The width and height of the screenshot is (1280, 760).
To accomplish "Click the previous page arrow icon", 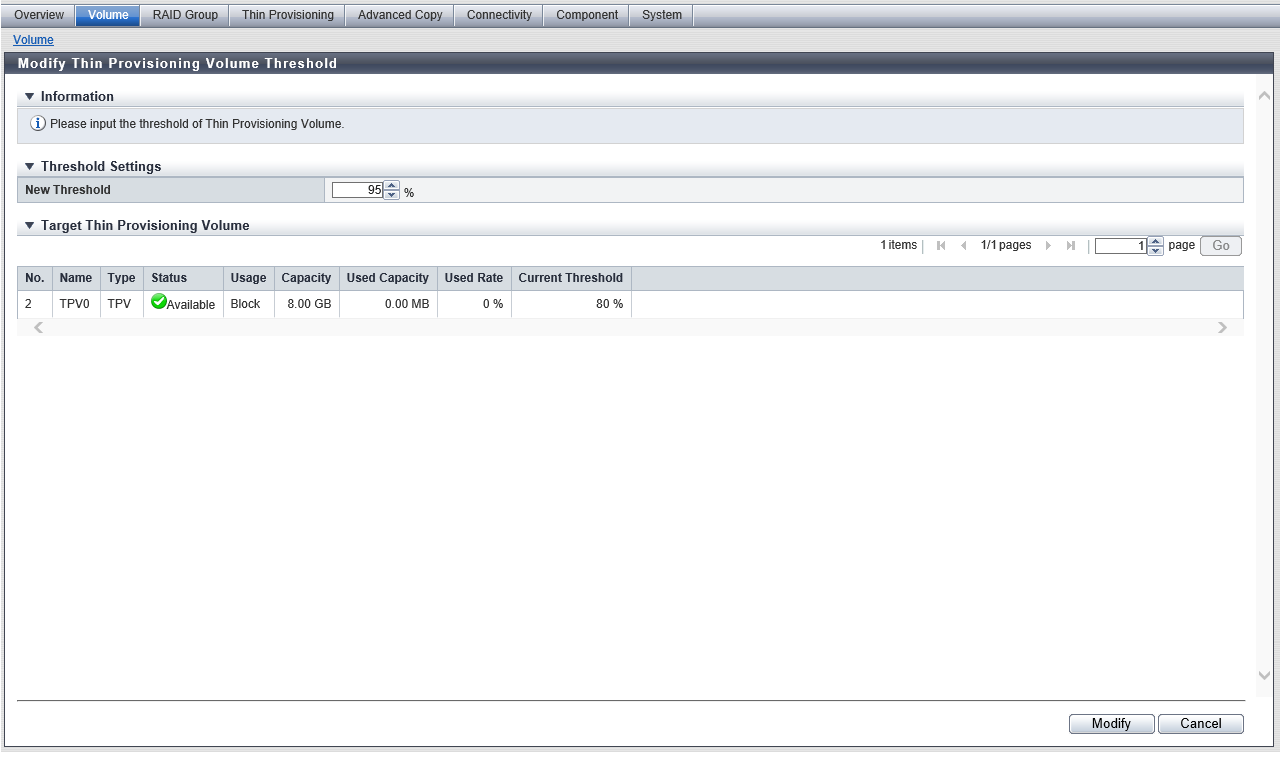I will click(963, 246).
